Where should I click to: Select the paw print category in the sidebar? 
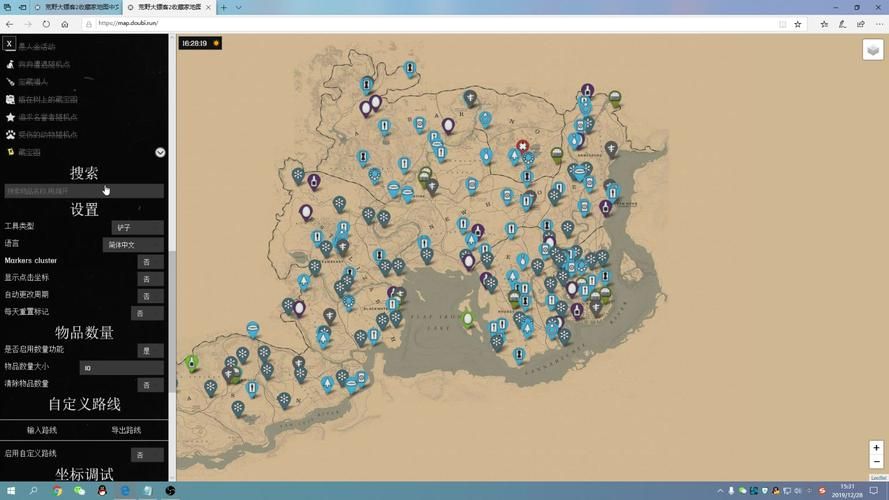[x=10, y=135]
